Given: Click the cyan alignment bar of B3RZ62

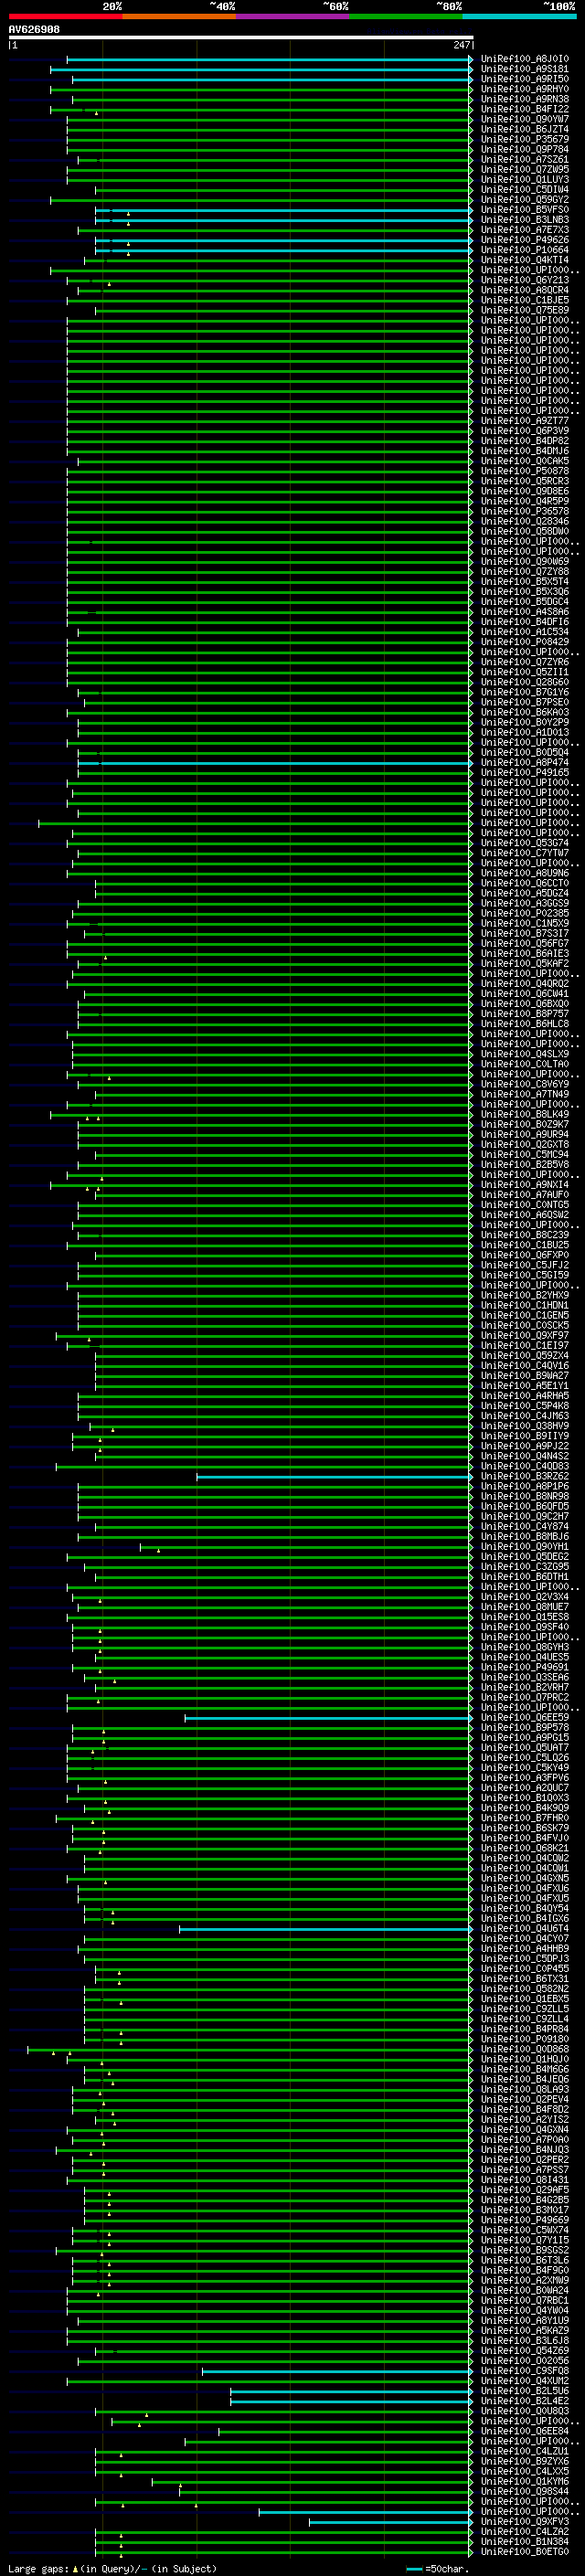Looking at the screenshot, I should click(335, 1476).
